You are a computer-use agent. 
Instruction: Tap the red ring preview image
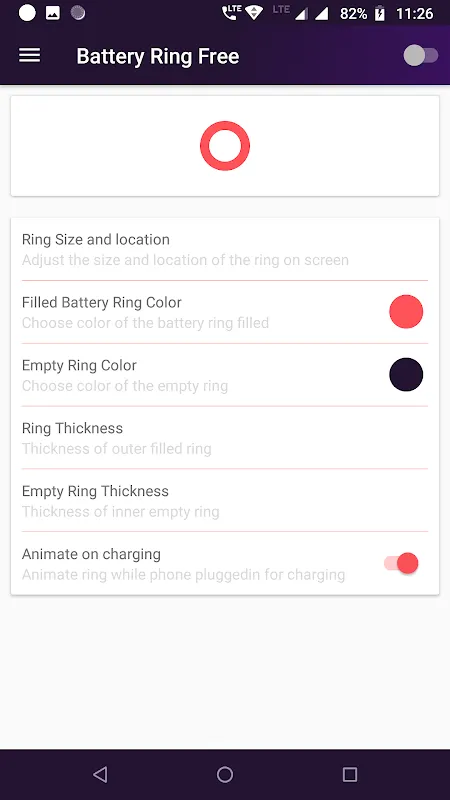pos(225,145)
